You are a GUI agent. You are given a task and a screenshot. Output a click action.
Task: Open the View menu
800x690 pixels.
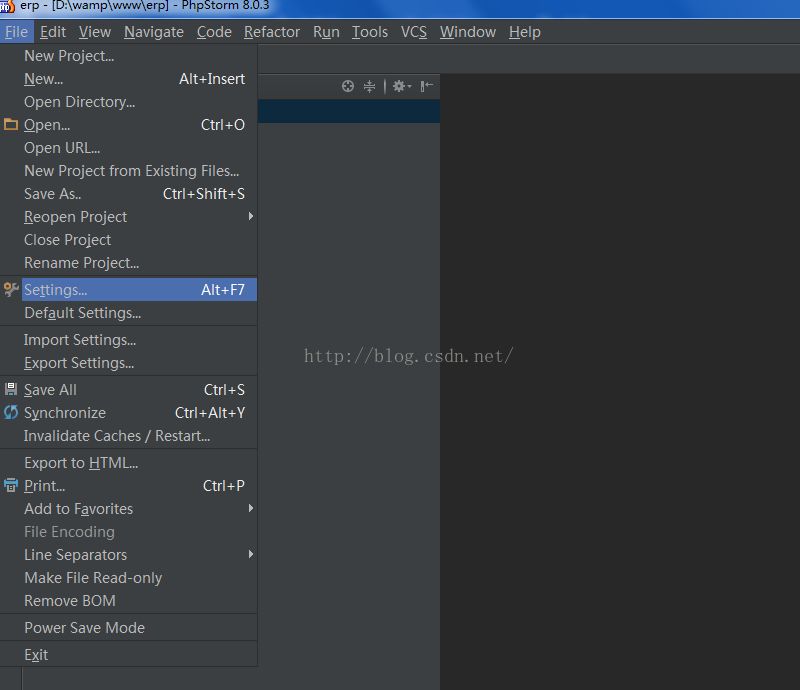94,32
